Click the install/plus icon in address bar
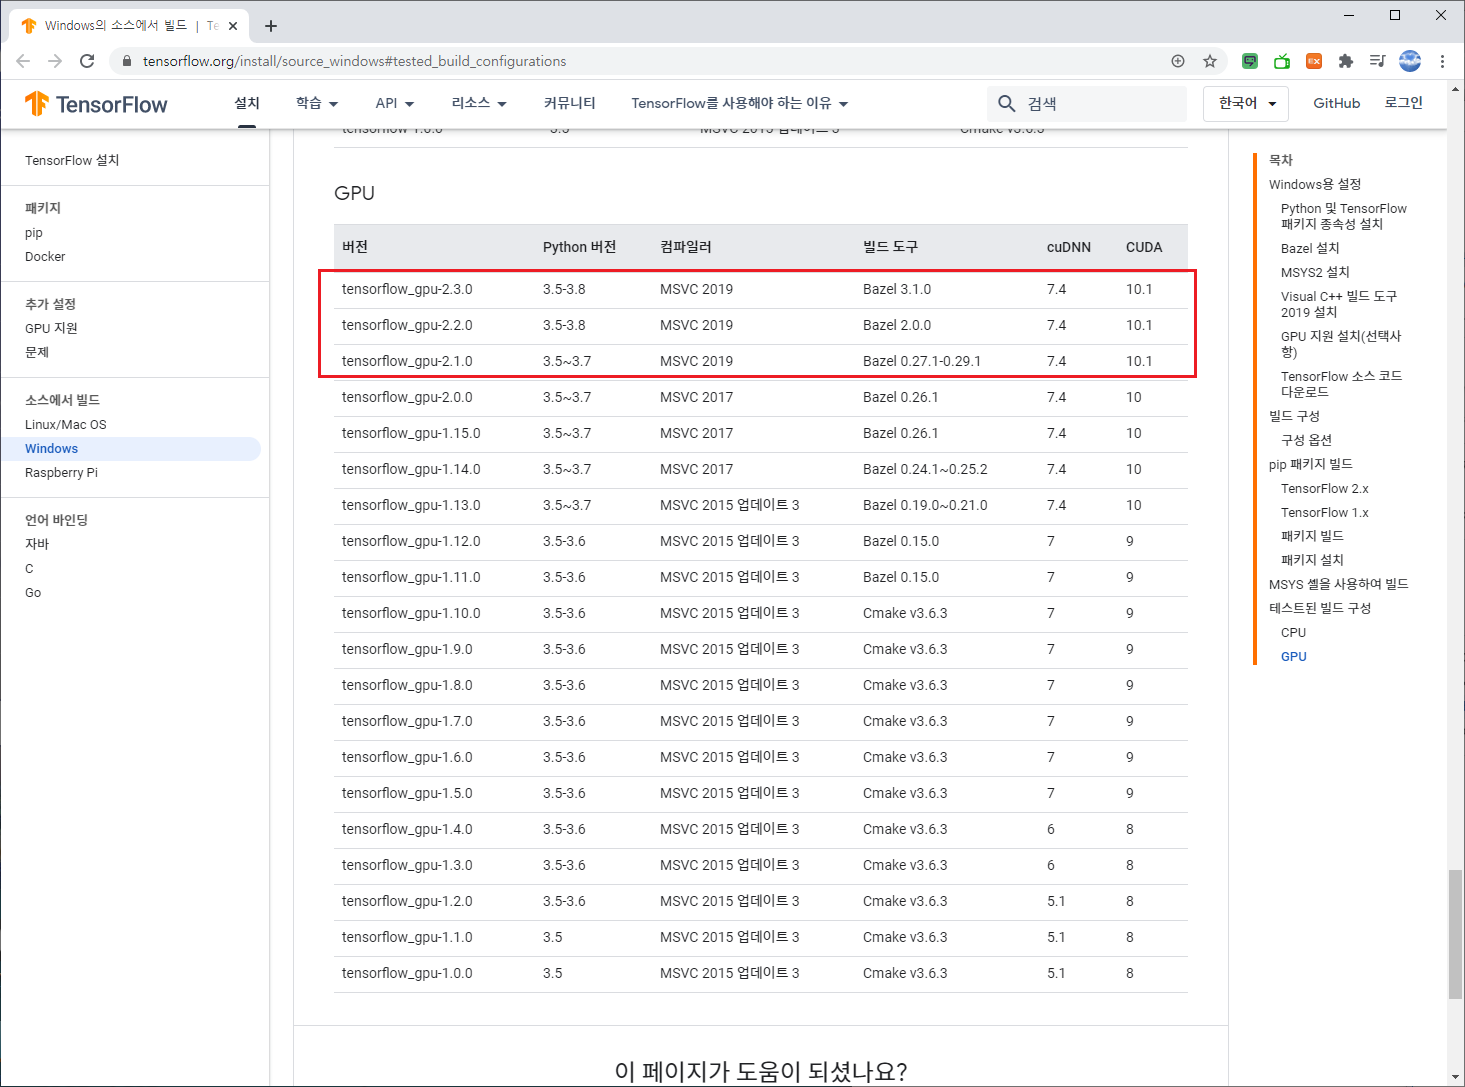This screenshot has height=1087, width=1465. (1178, 61)
